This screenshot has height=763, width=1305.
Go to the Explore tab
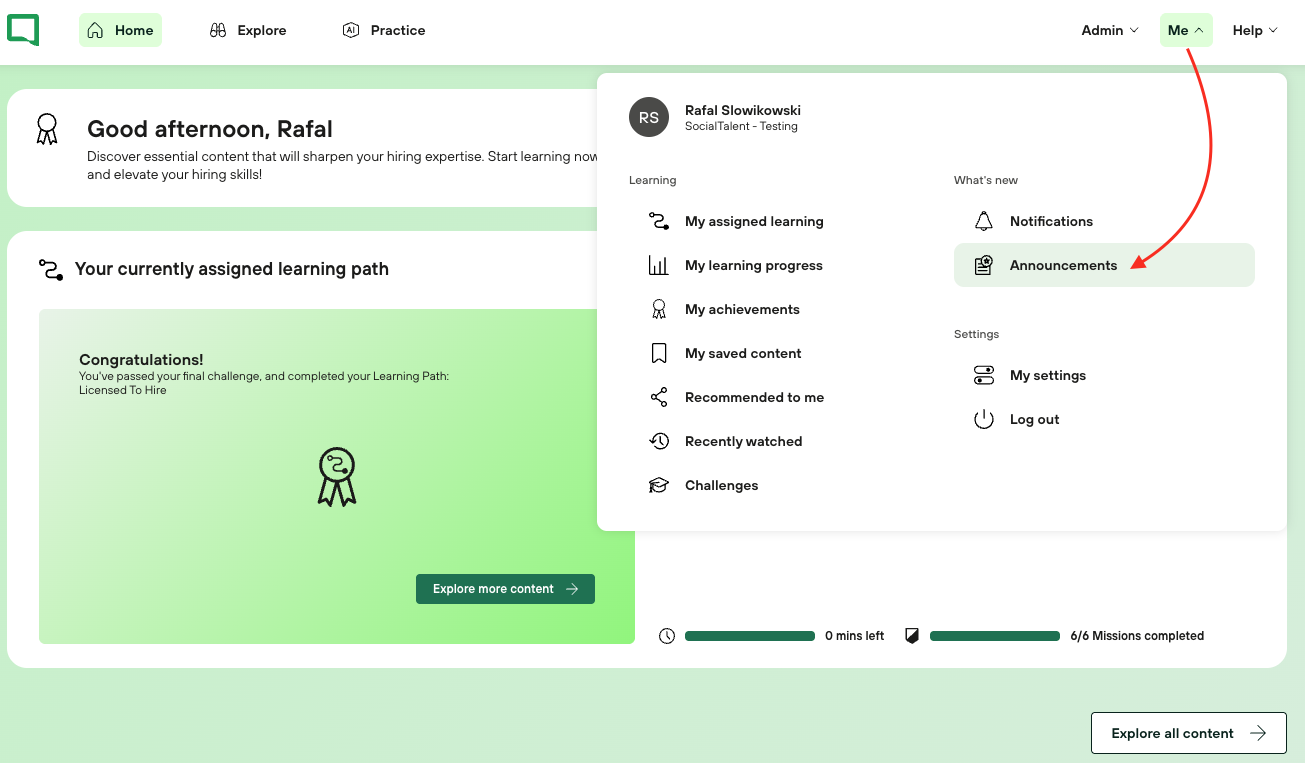(x=248, y=30)
